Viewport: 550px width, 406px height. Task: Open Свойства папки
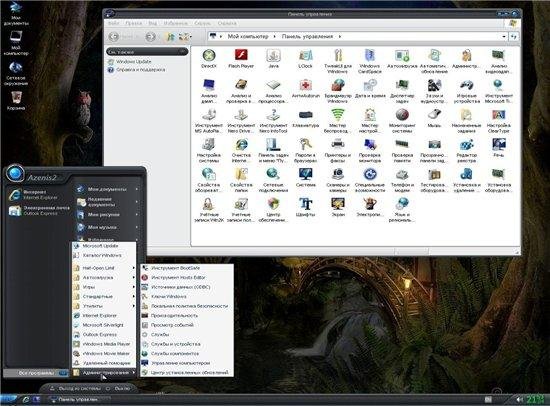click(241, 180)
